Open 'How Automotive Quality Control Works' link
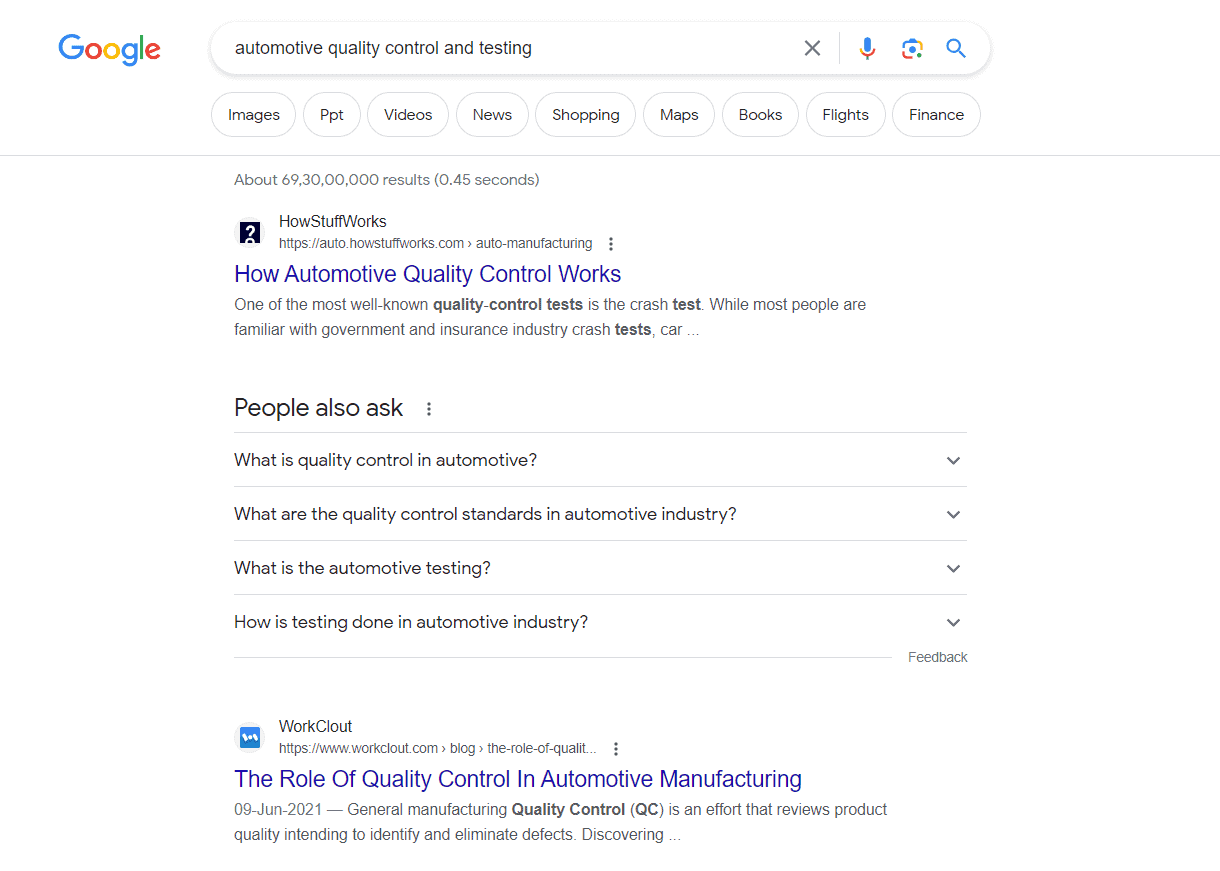The height and width of the screenshot is (871, 1220). tap(428, 274)
